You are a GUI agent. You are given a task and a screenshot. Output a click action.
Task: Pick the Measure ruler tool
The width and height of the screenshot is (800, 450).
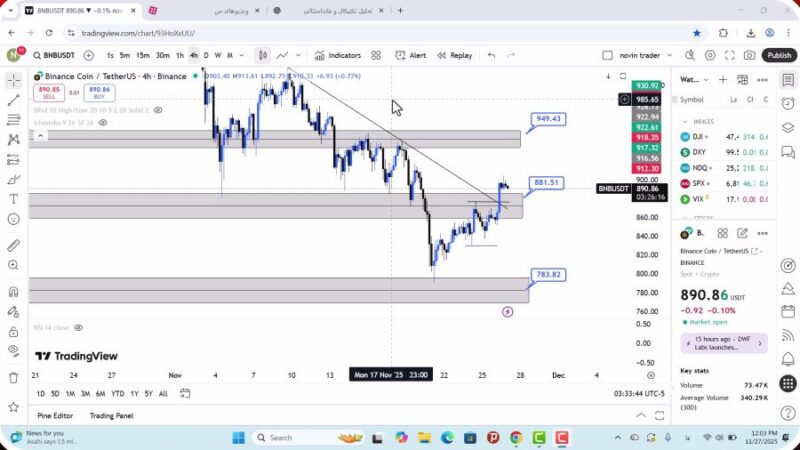point(13,245)
